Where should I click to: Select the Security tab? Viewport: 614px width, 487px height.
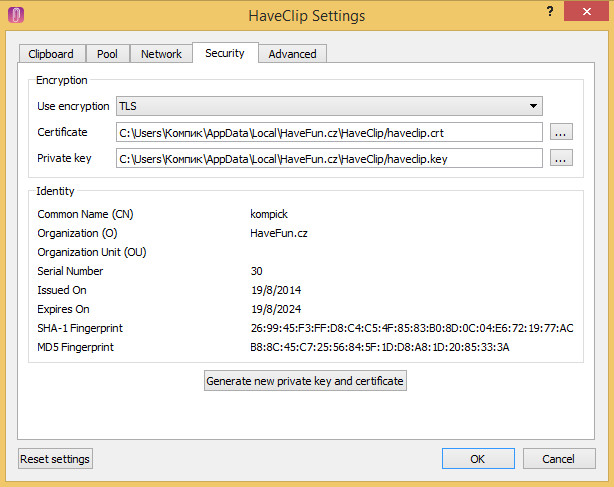click(x=225, y=53)
